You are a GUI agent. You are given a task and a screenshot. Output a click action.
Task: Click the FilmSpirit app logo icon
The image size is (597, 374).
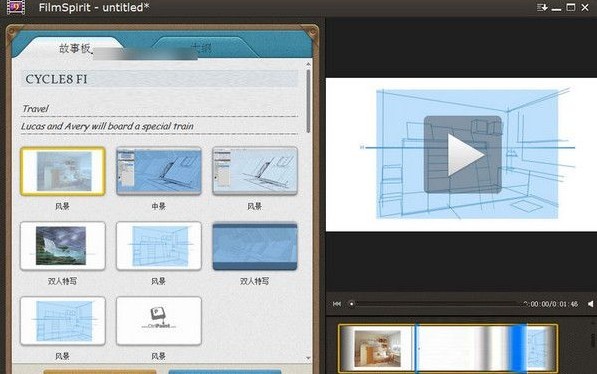(16, 7)
